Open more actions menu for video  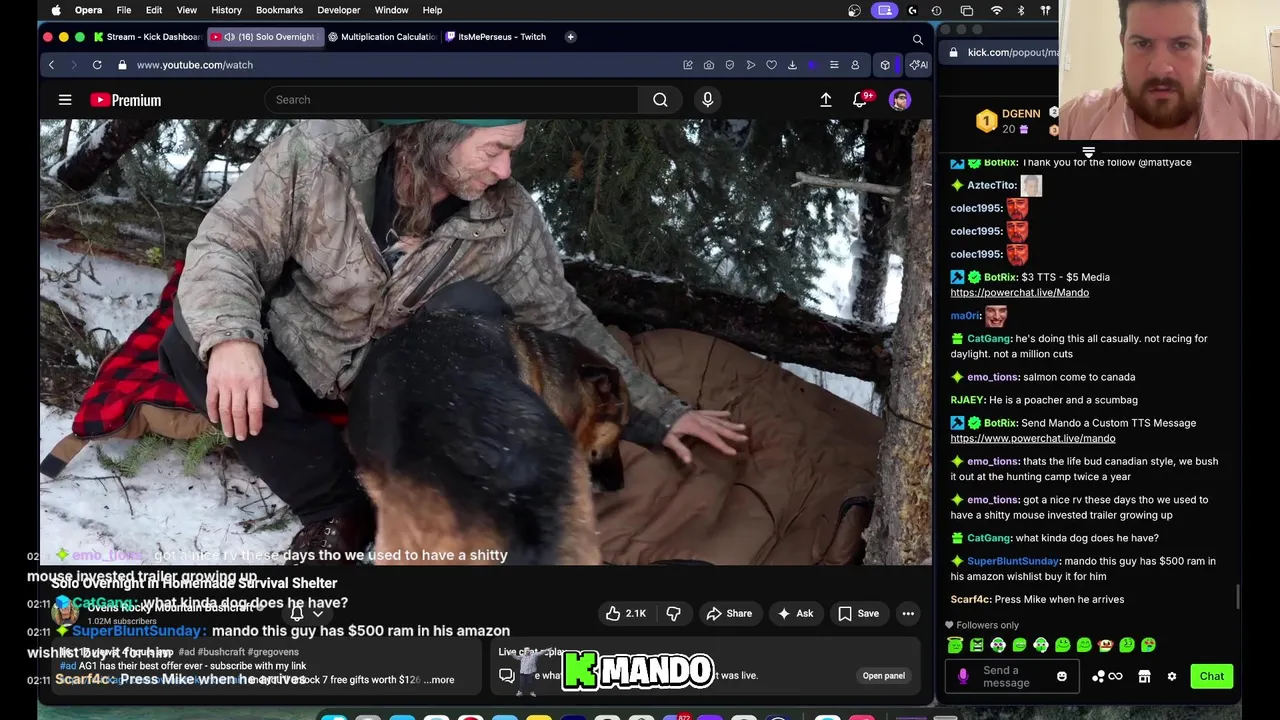click(x=908, y=614)
